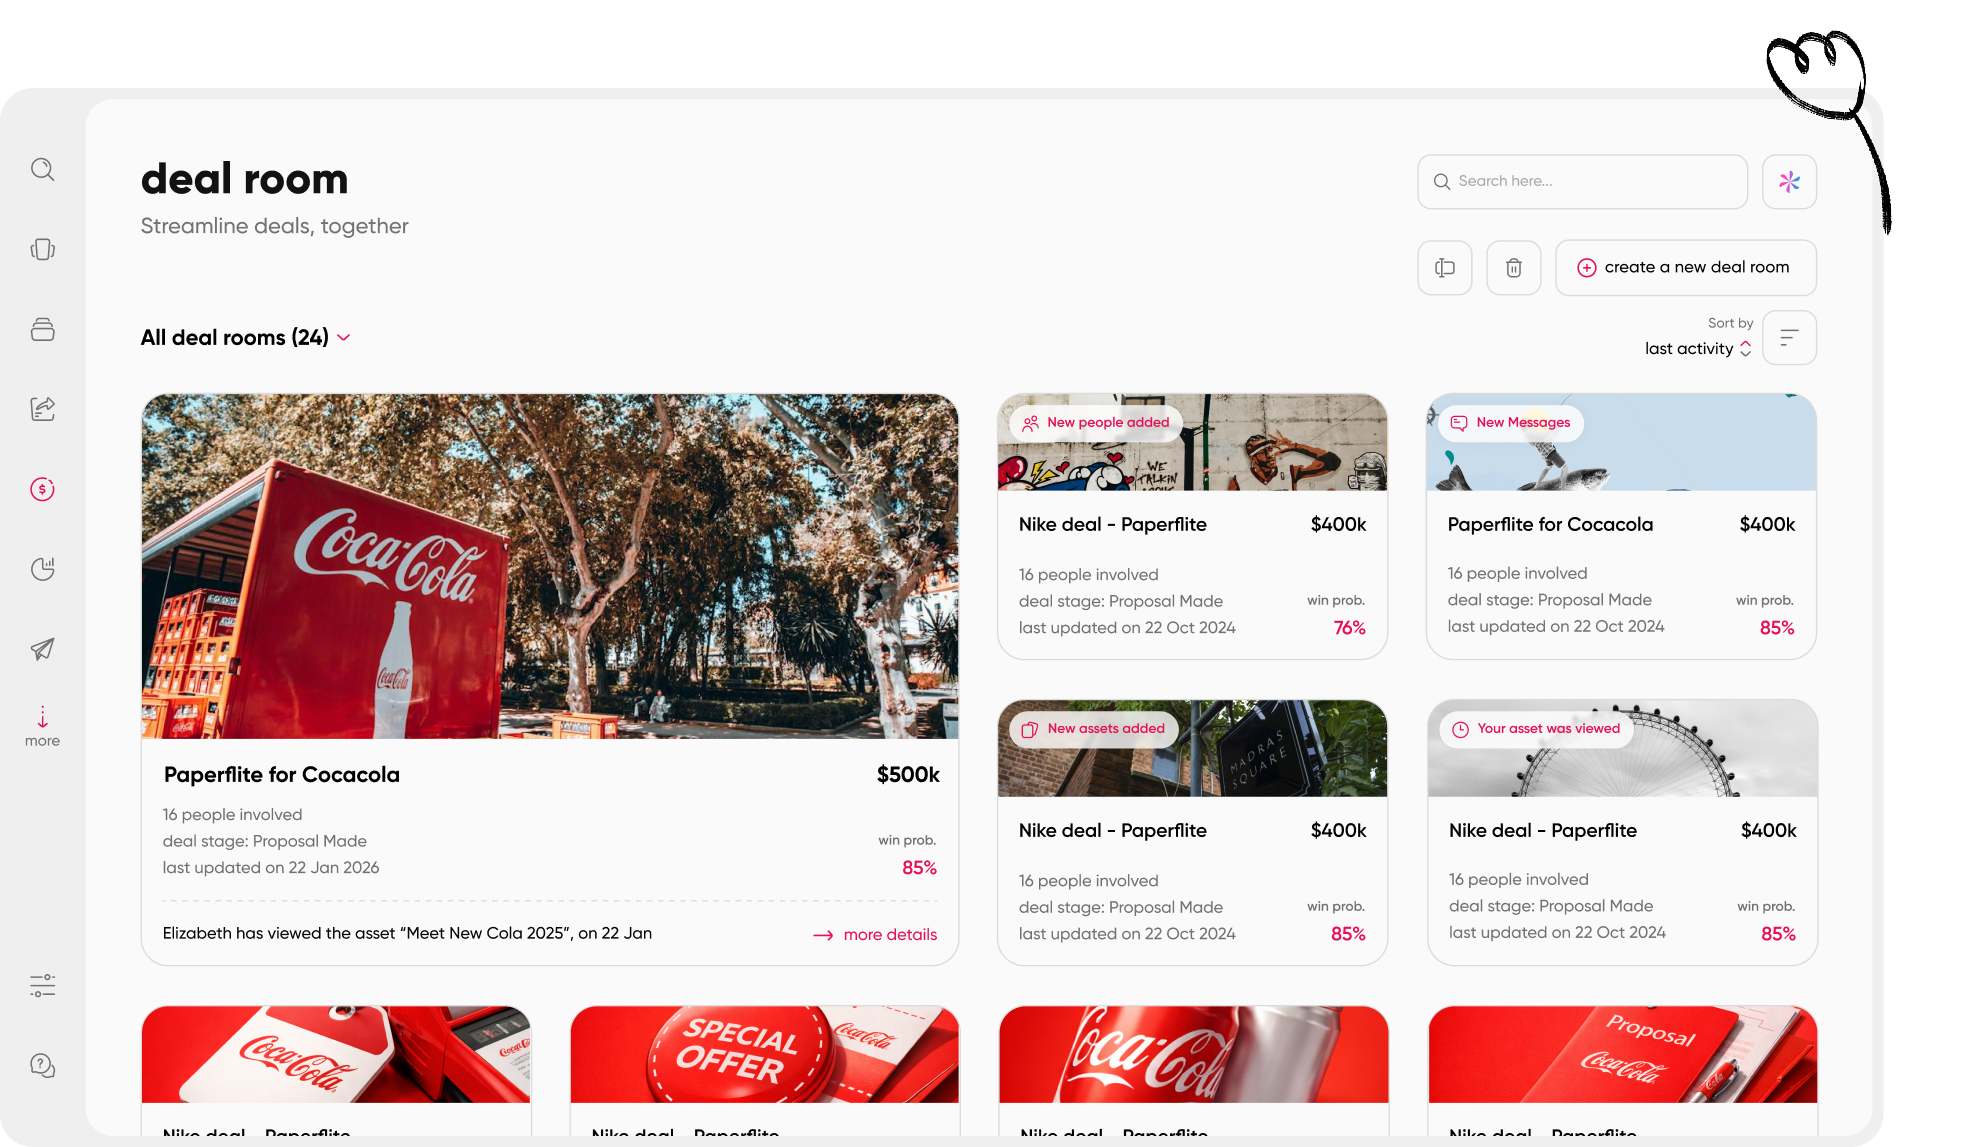This screenshot has width=1967, height=1147.
Task: Click the duplicate layout button beside the trash
Action: click(1444, 268)
